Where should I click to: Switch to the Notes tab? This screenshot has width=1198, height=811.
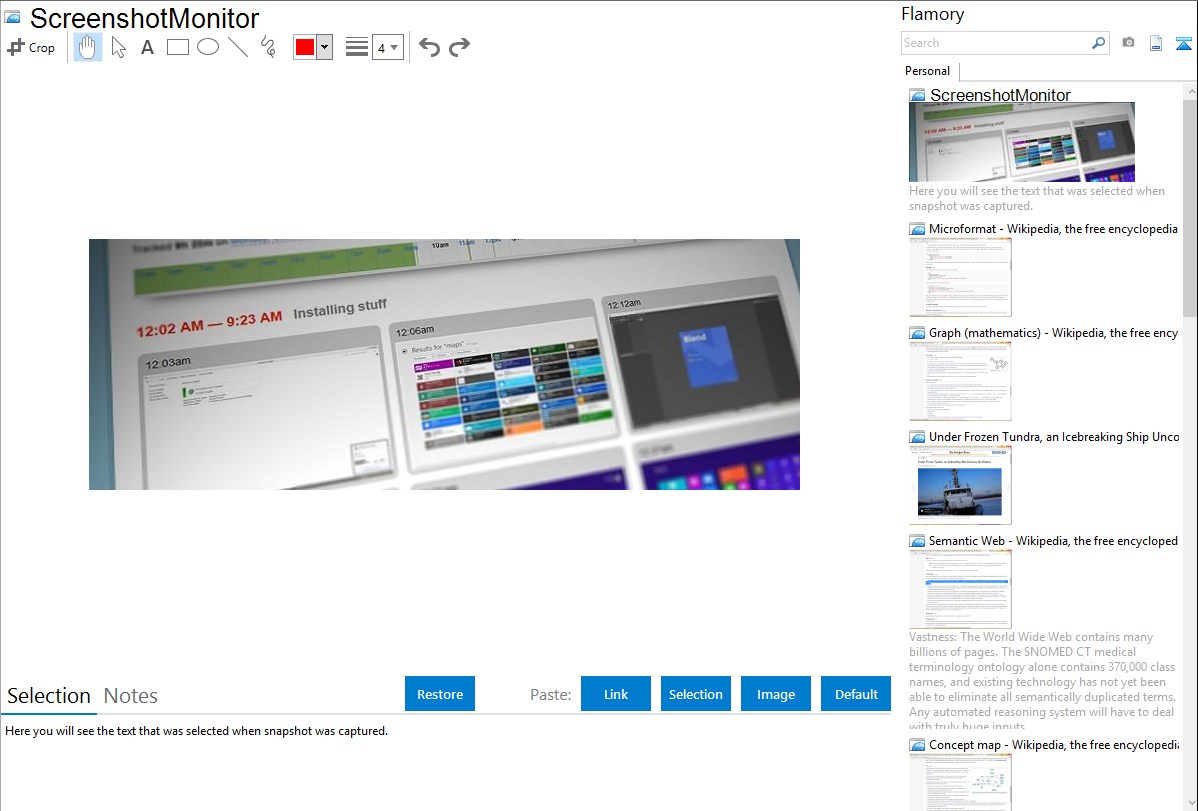pyautogui.click(x=131, y=696)
